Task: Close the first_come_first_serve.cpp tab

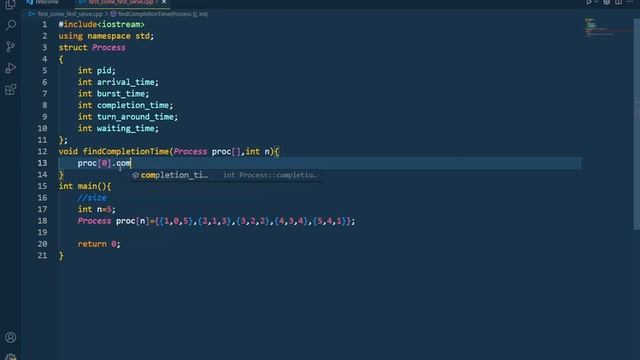Action: pyautogui.click(x=164, y=2)
